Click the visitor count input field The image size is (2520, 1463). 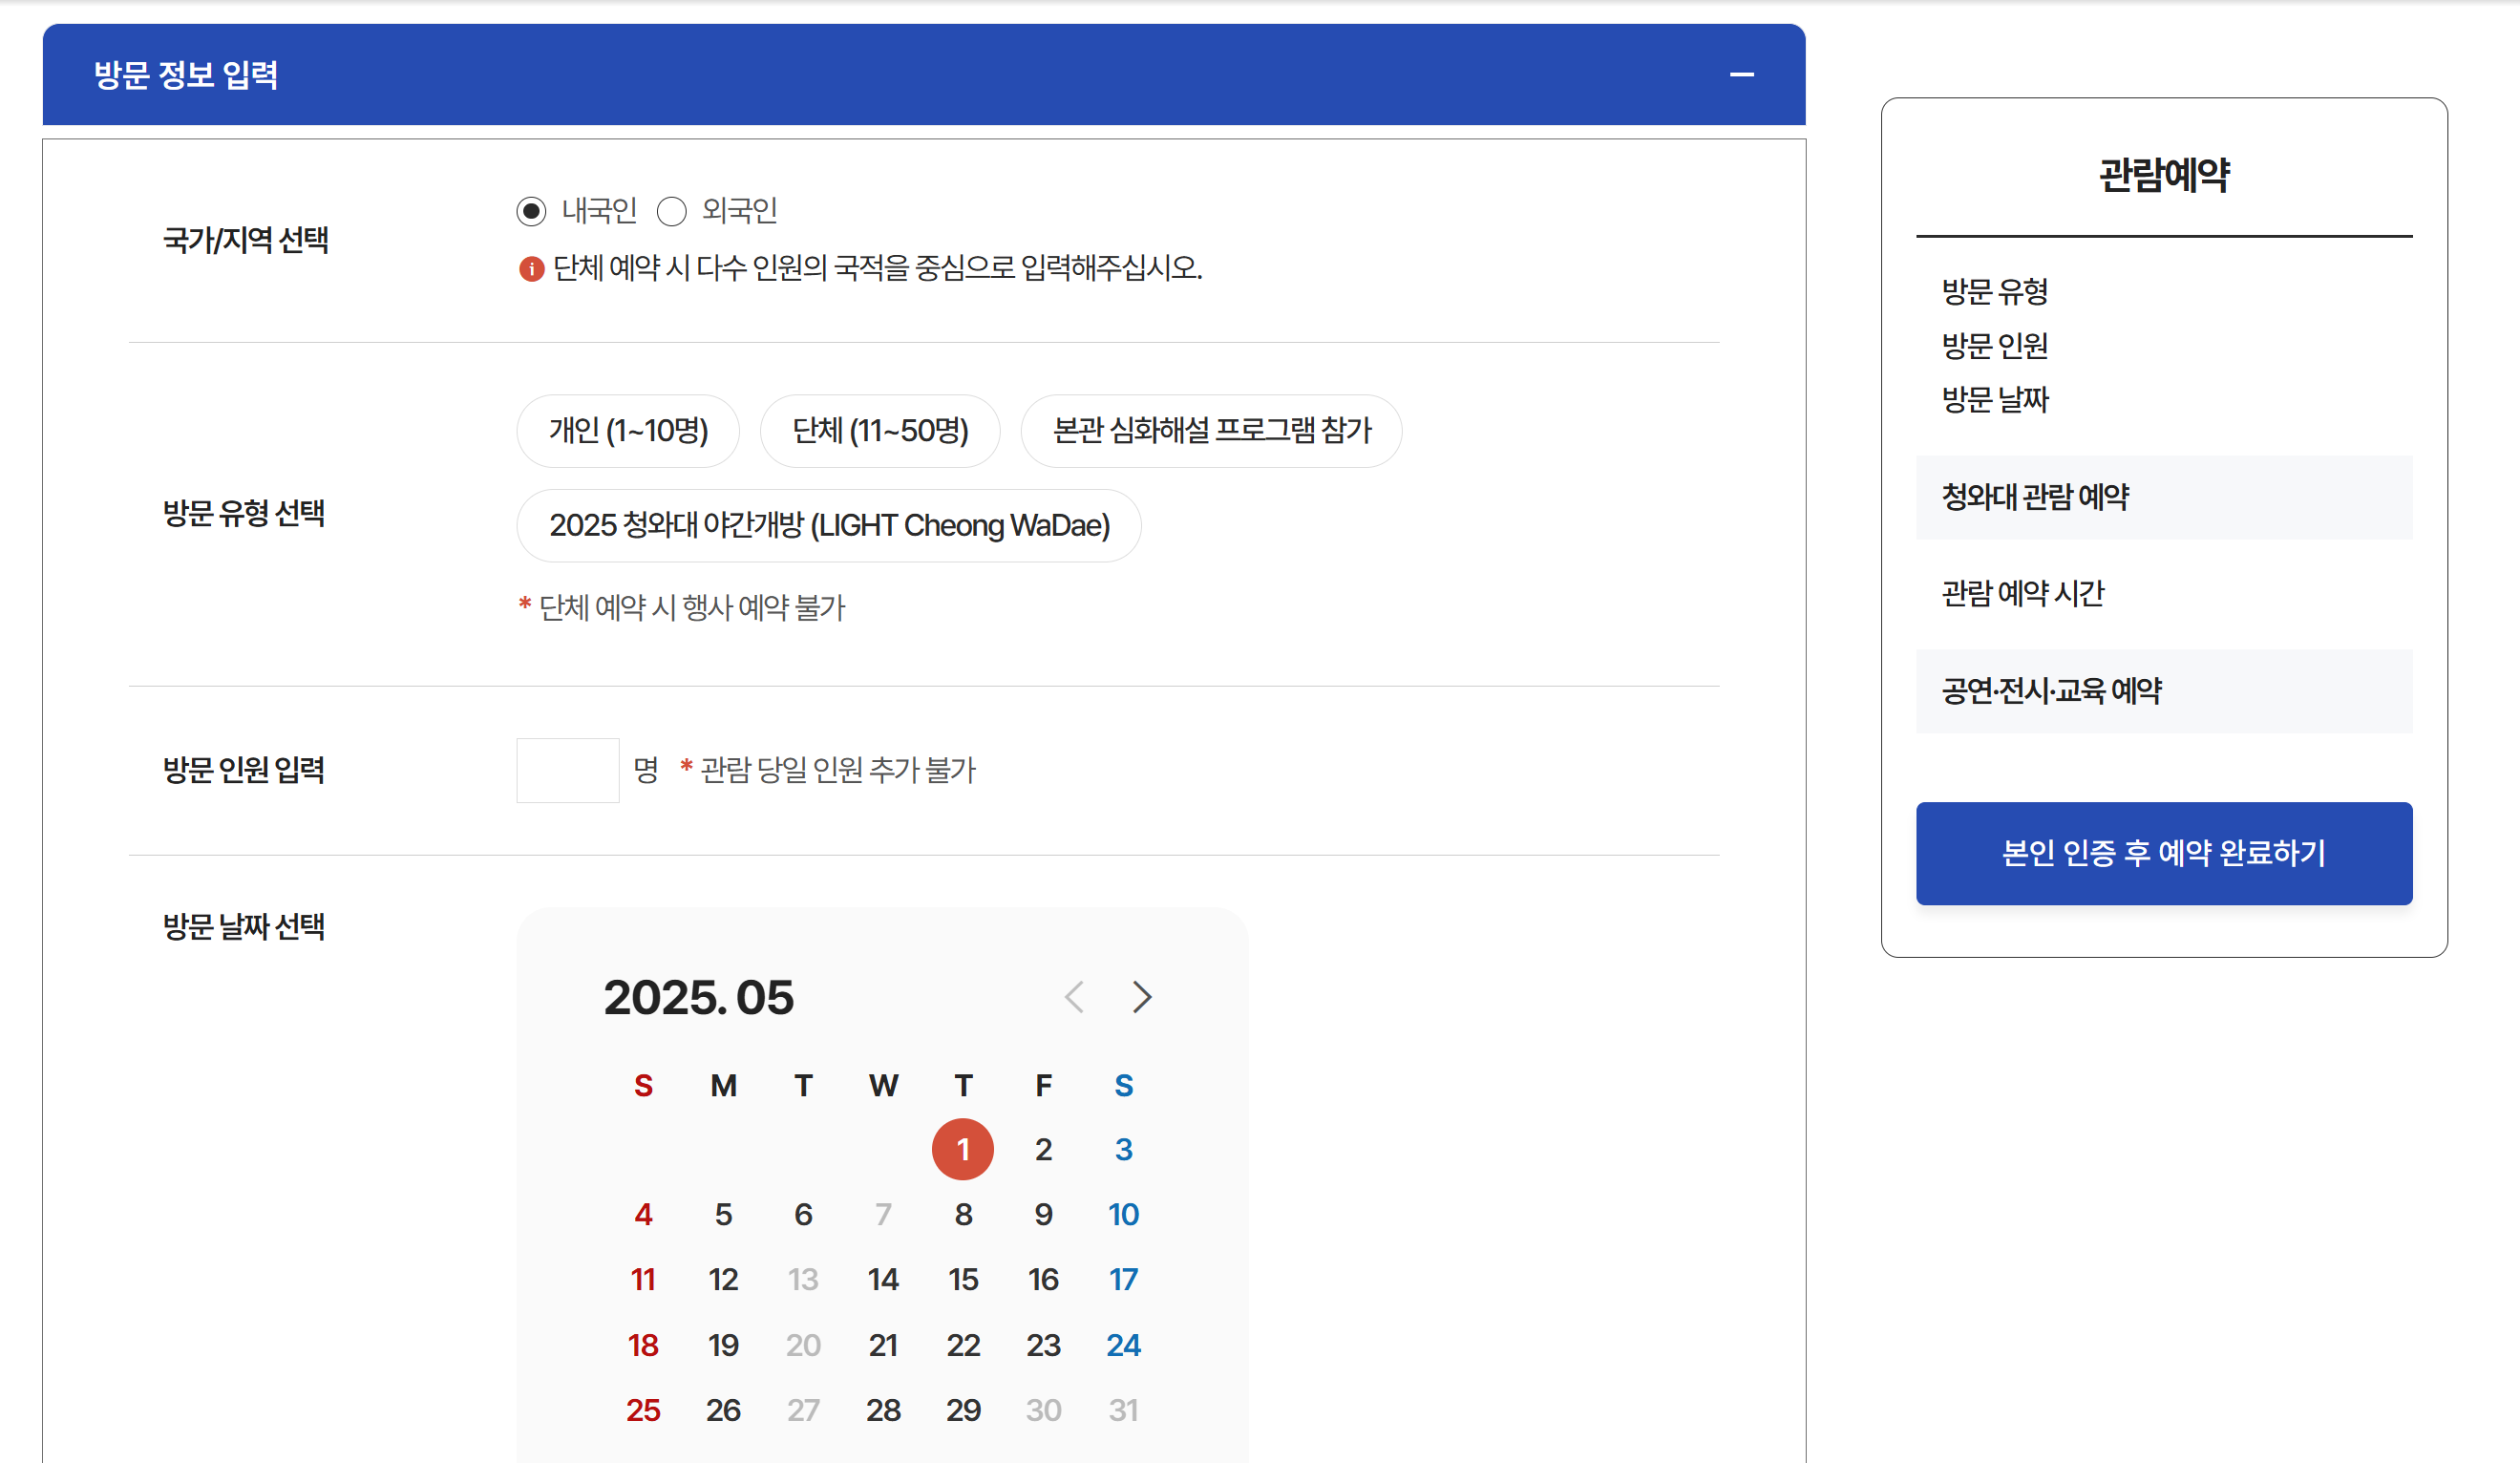(567, 770)
